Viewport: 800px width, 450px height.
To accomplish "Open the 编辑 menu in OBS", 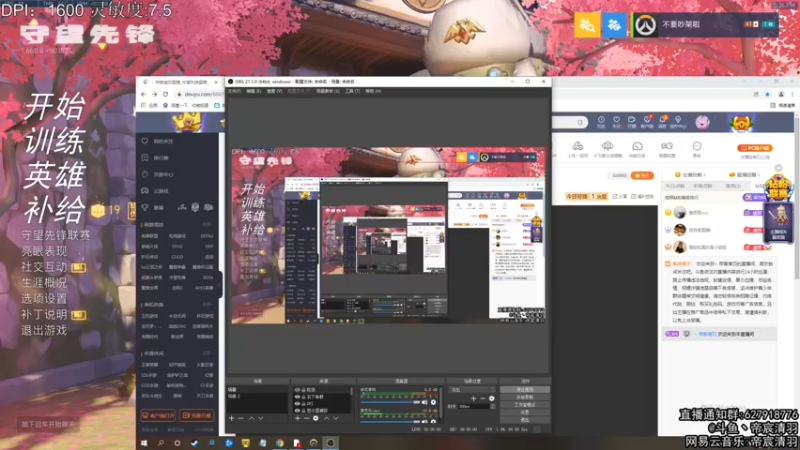I will pyautogui.click(x=254, y=91).
